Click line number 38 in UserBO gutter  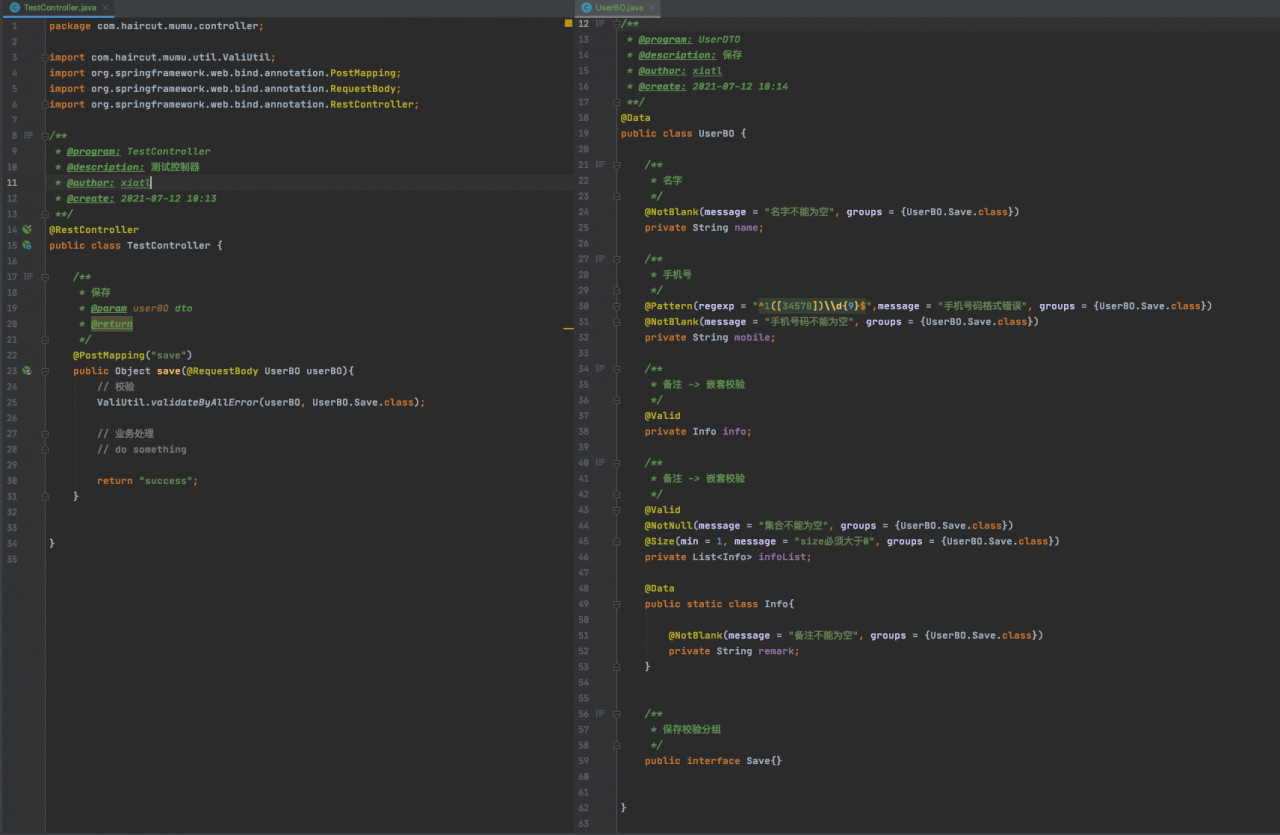coord(584,432)
